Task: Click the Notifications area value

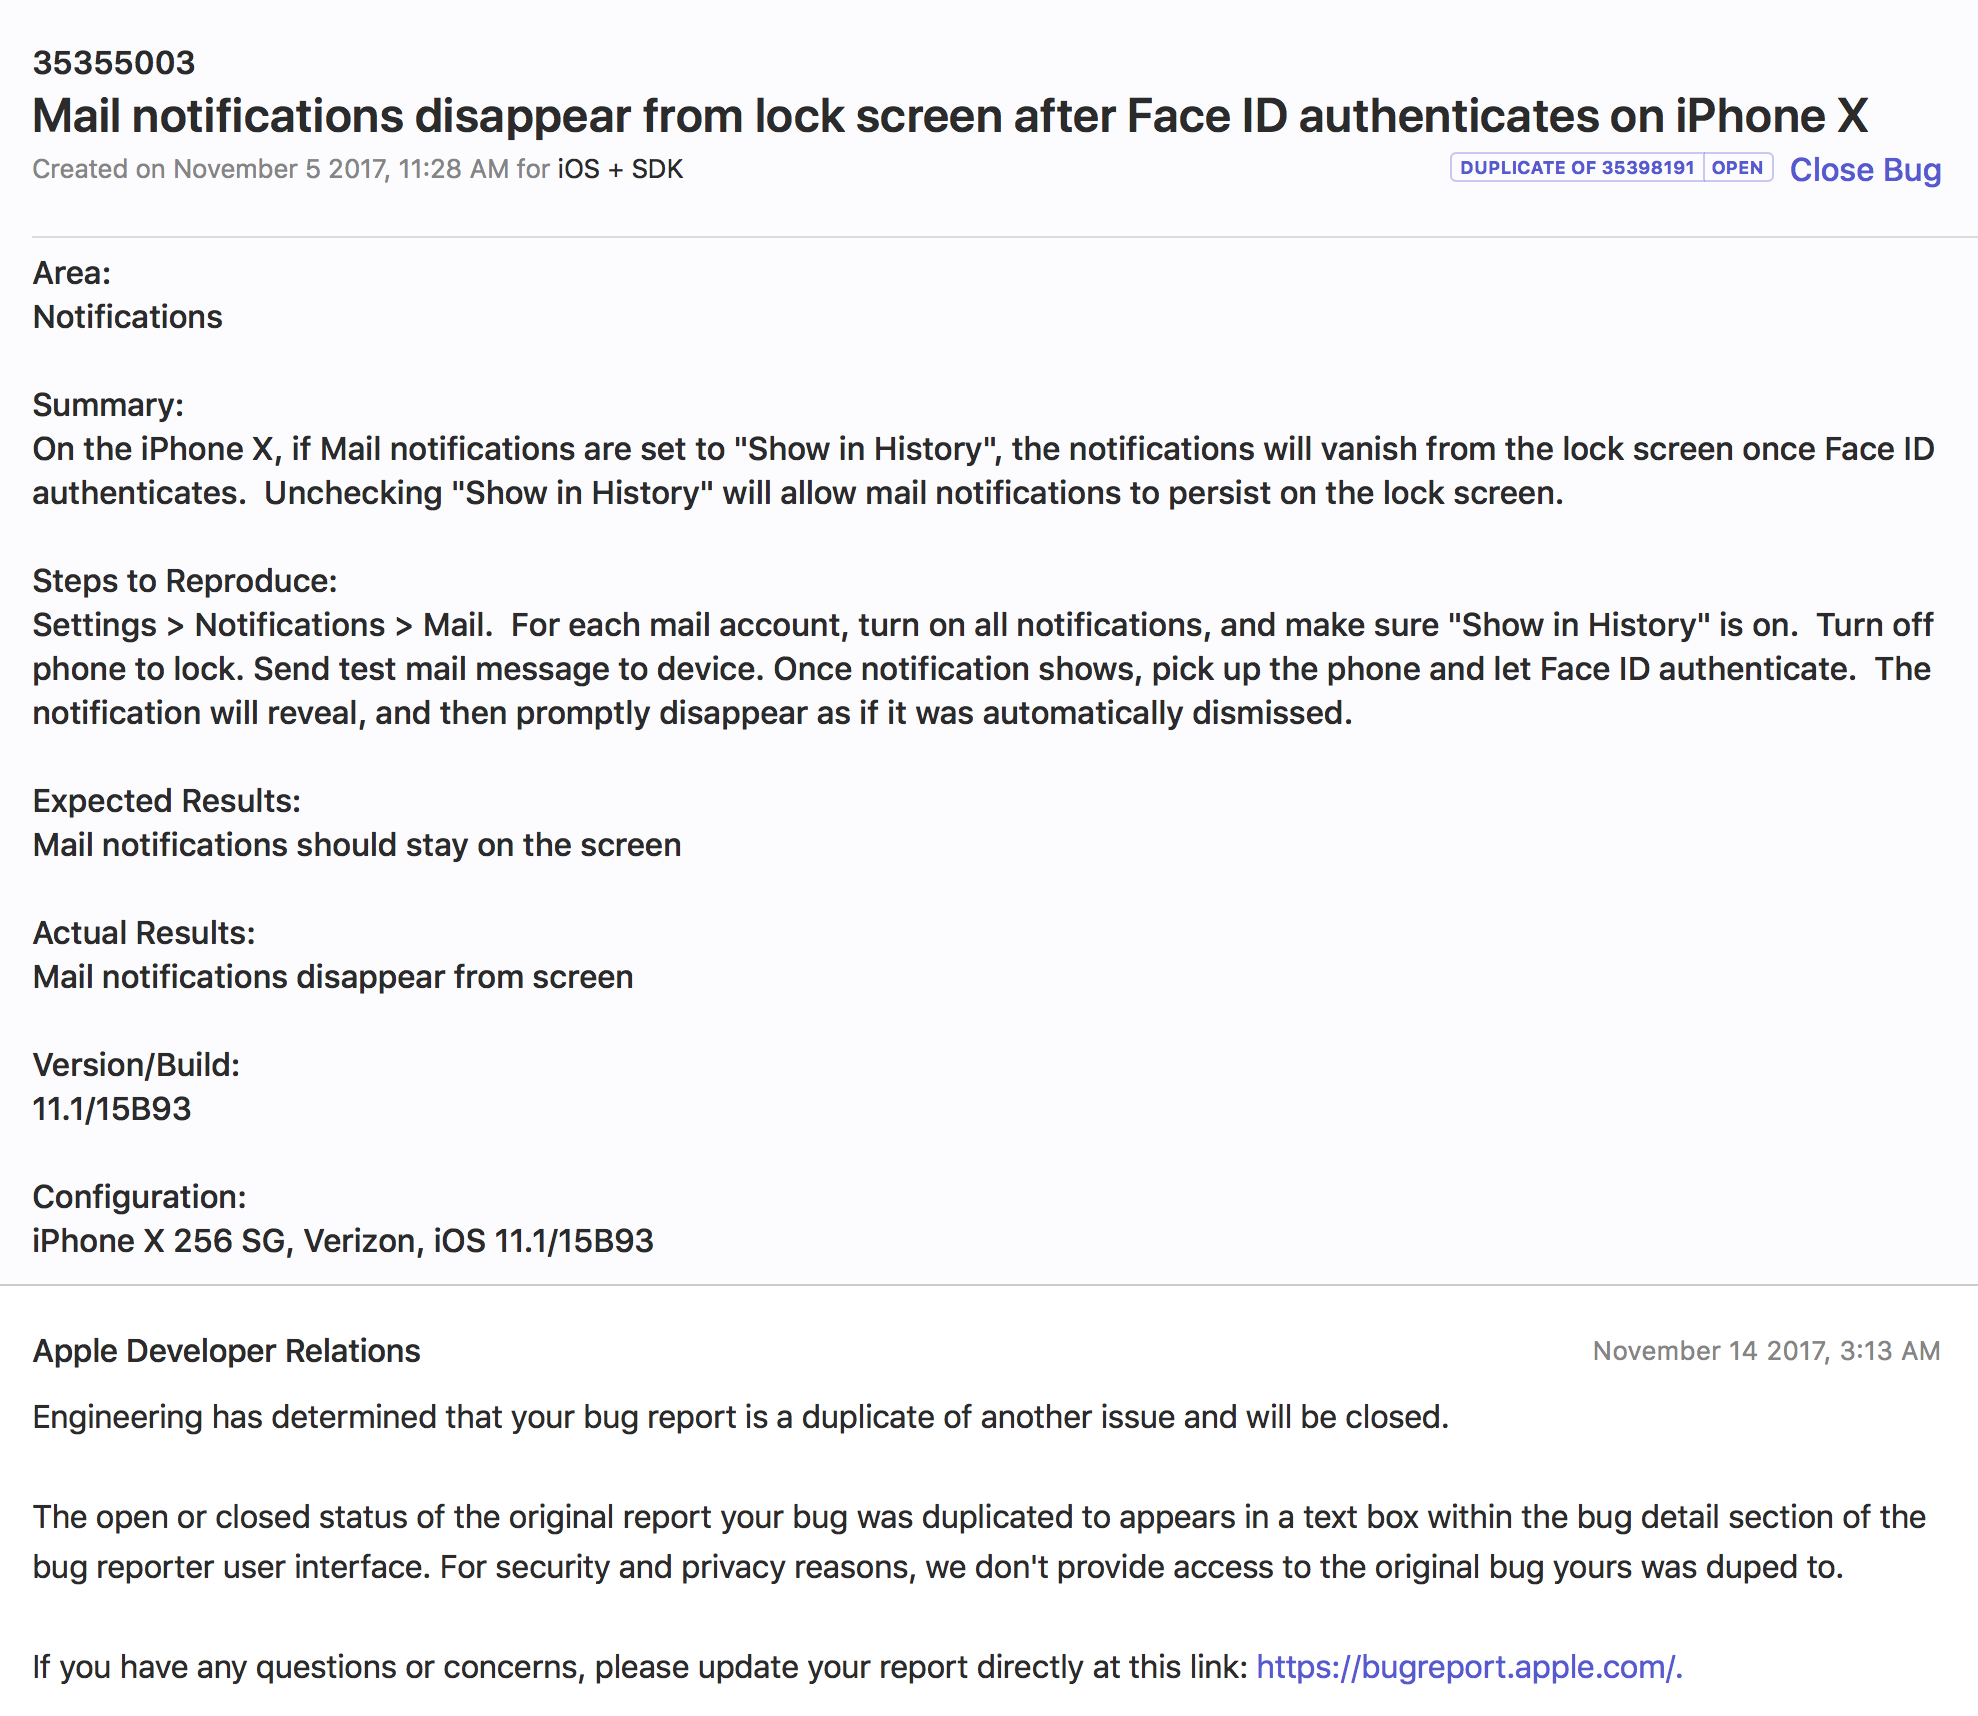Action: (x=128, y=317)
